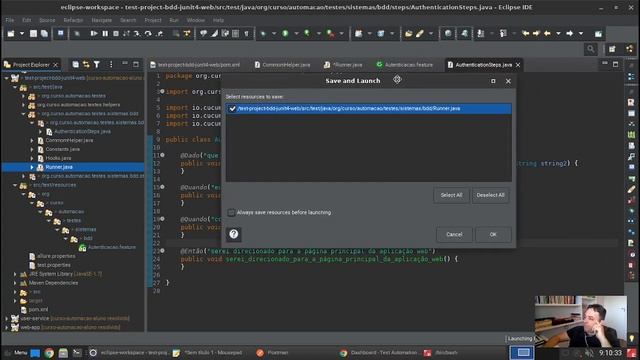The image size is (640, 360).
Task: Click the Save toolbar icon
Action: point(33,33)
